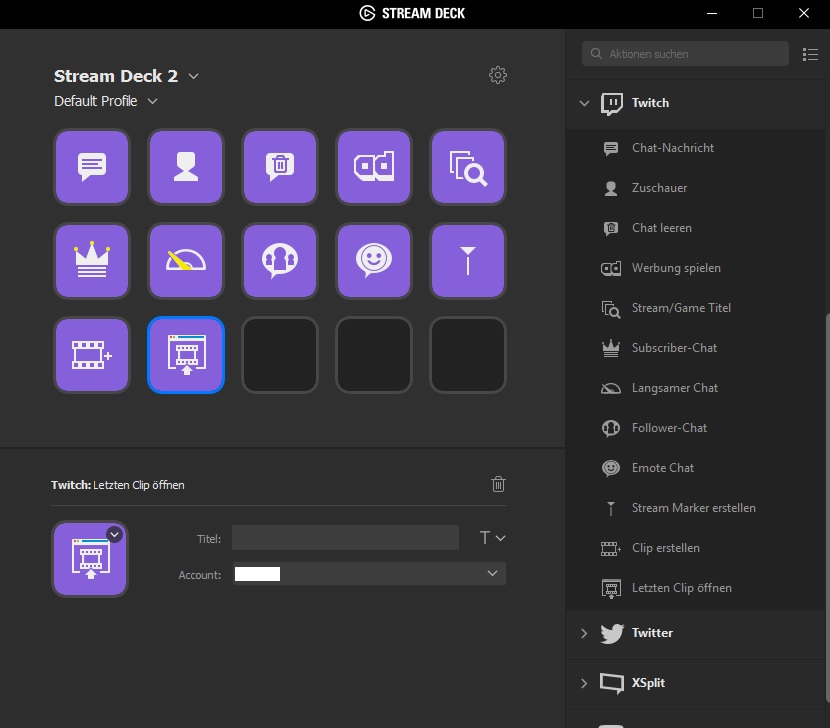Open the title text style dropdown
Image resolution: width=830 pixels, height=728 pixels.
tap(492, 538)
